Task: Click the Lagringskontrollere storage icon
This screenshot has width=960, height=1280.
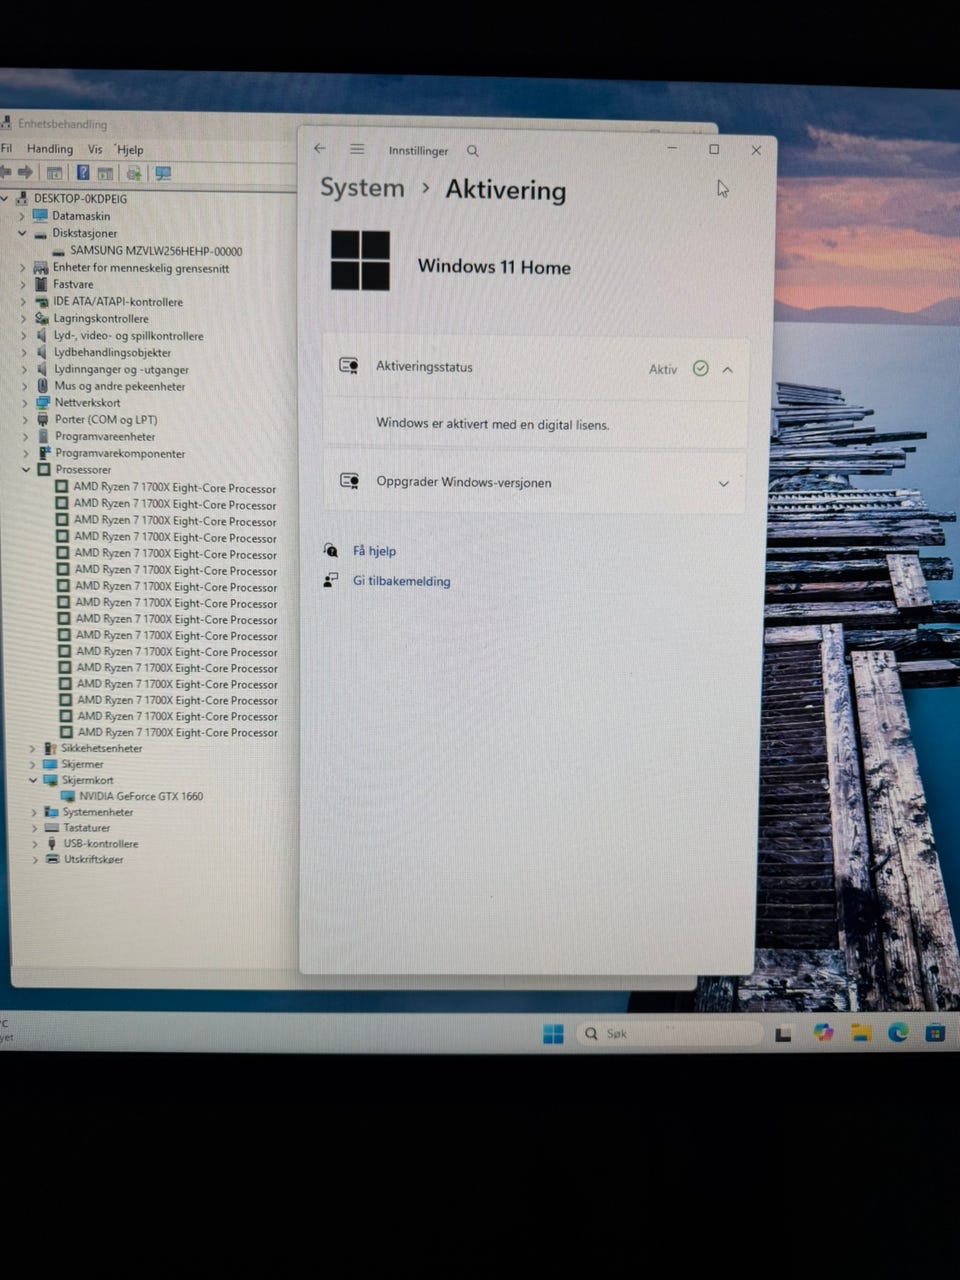Action: 41,318
